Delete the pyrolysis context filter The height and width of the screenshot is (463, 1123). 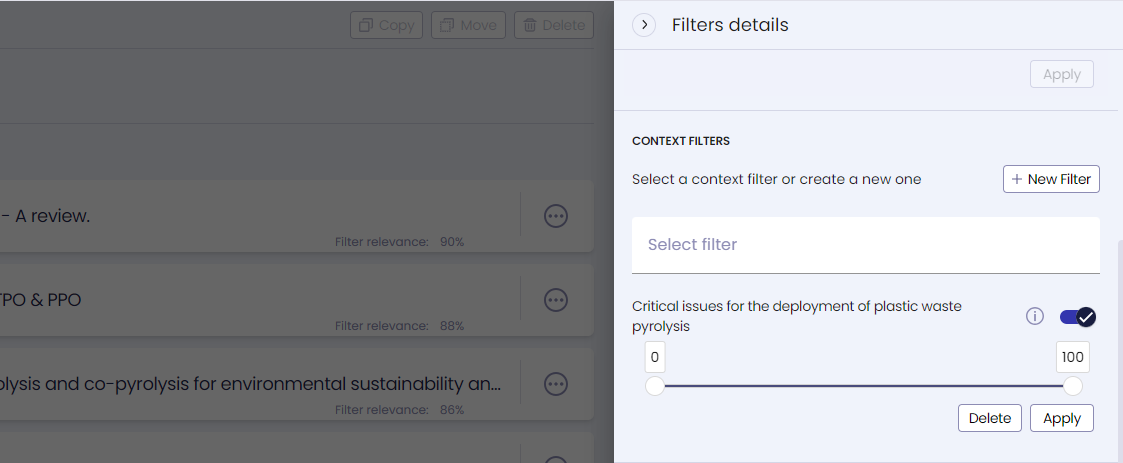[990, 418]
